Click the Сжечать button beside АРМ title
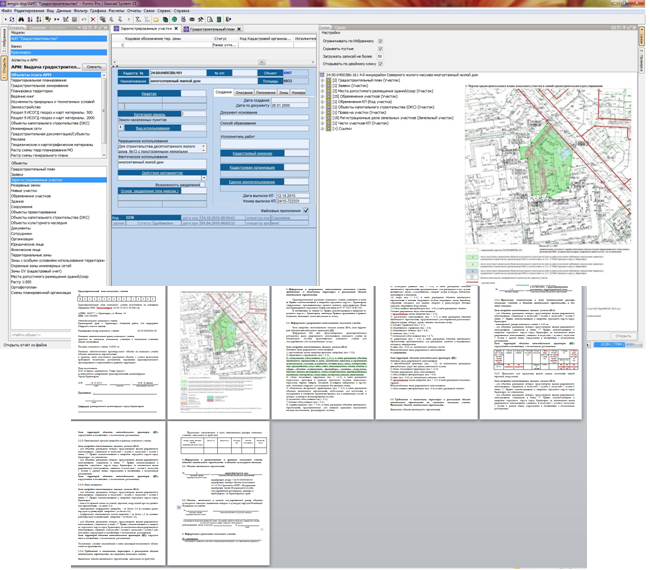Viewport: 650px width, 570px height. point(94,67)
